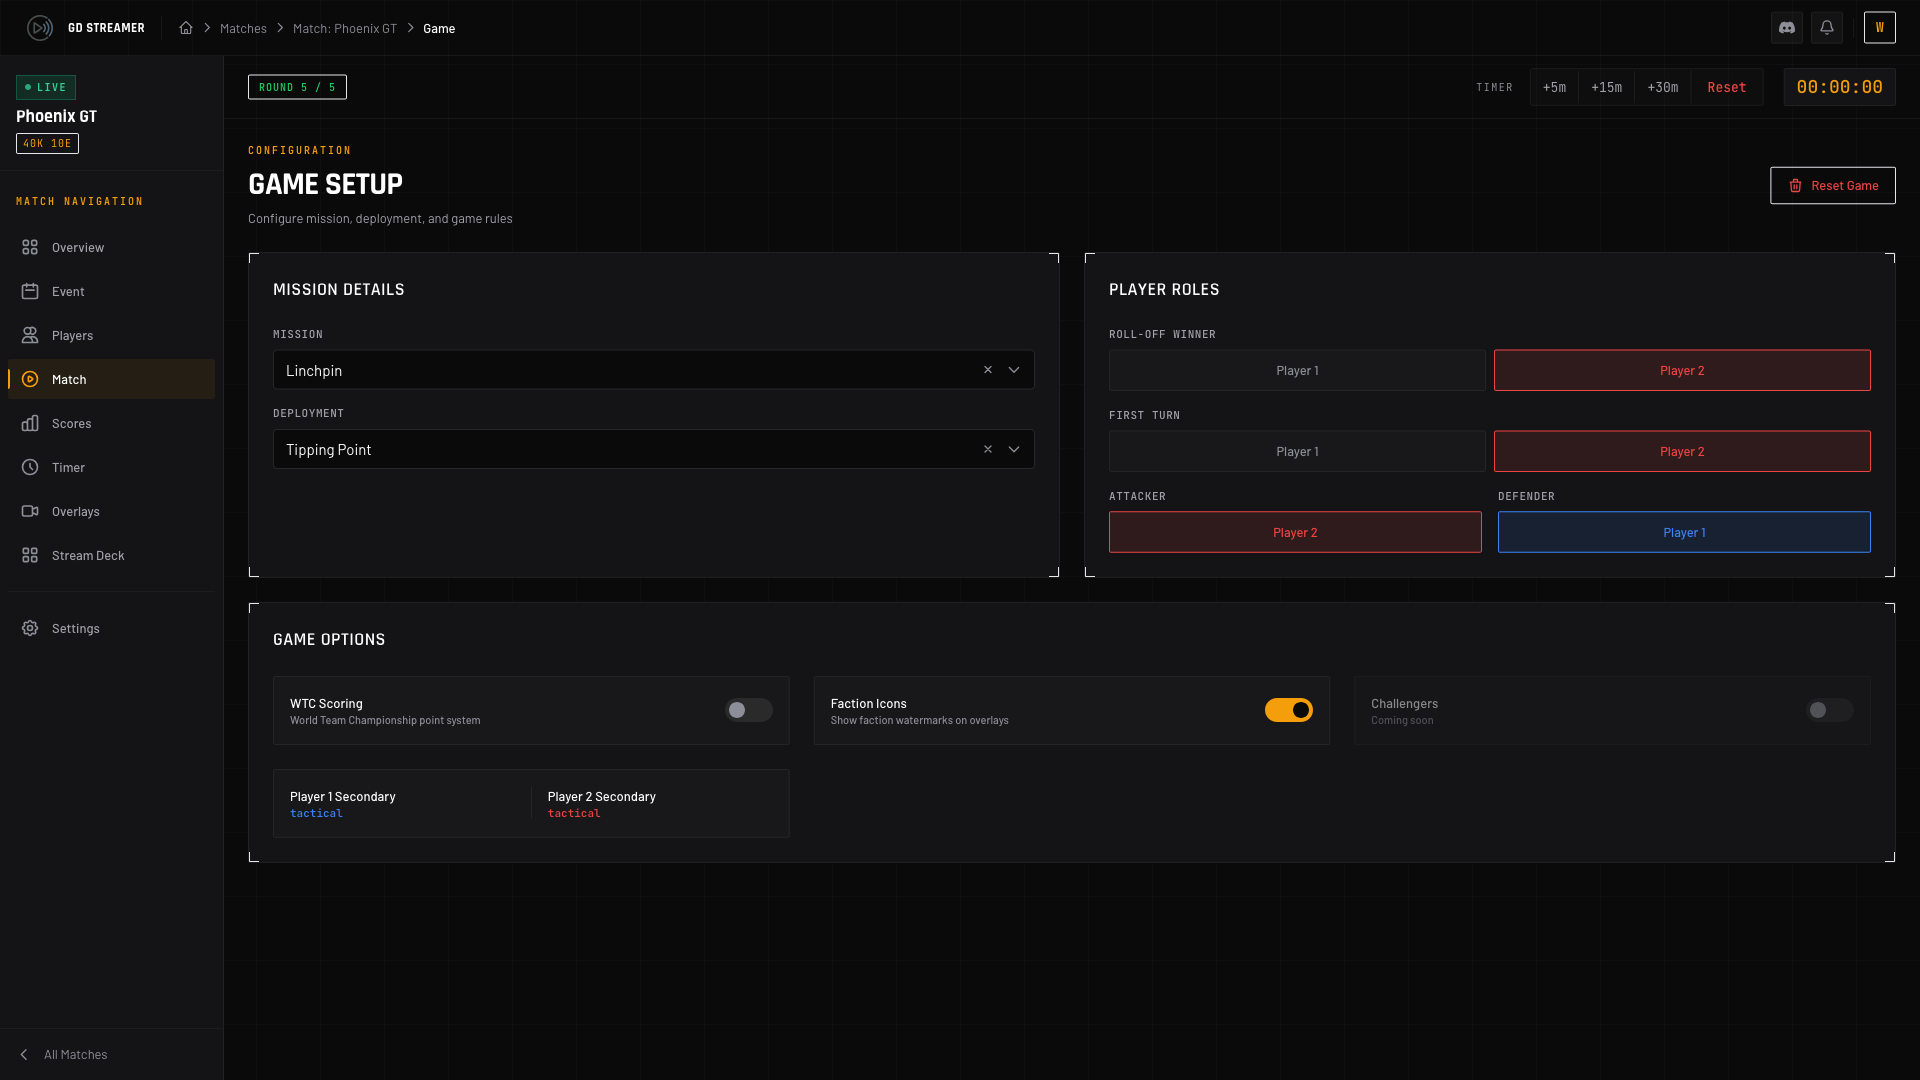Enable WTC Scoring point system
This screenshot has height=1080, width=1920.
pyautogui.click(x=748, y=710)
